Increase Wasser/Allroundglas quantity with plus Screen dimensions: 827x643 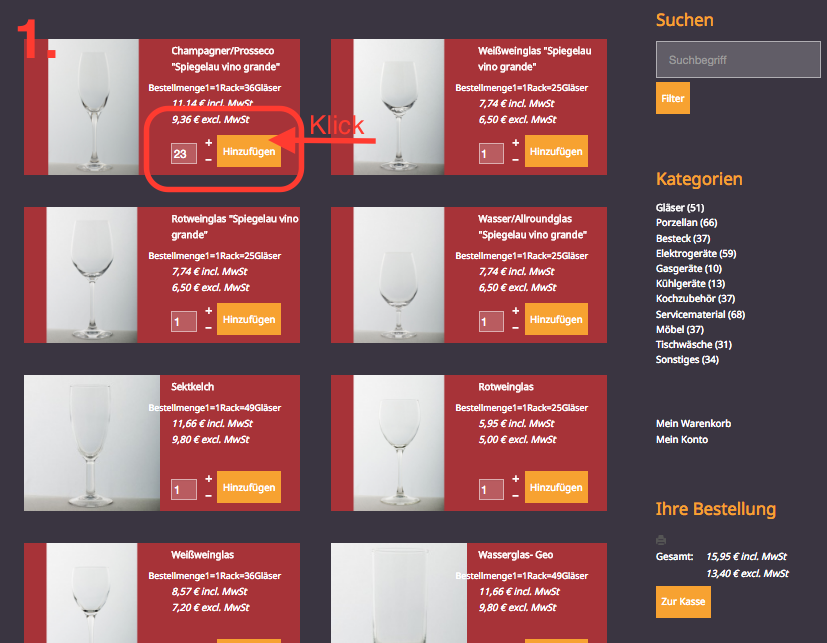[x=515, y=311]
